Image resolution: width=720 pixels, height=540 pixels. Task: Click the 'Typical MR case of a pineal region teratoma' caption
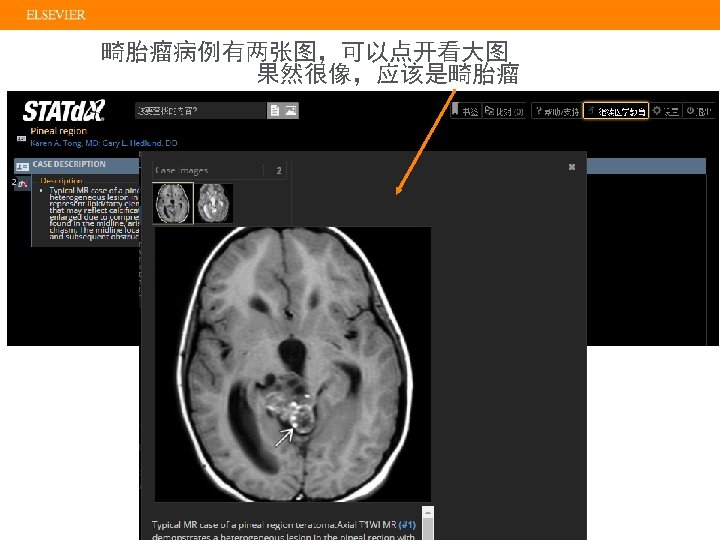[x=242, y=524]
